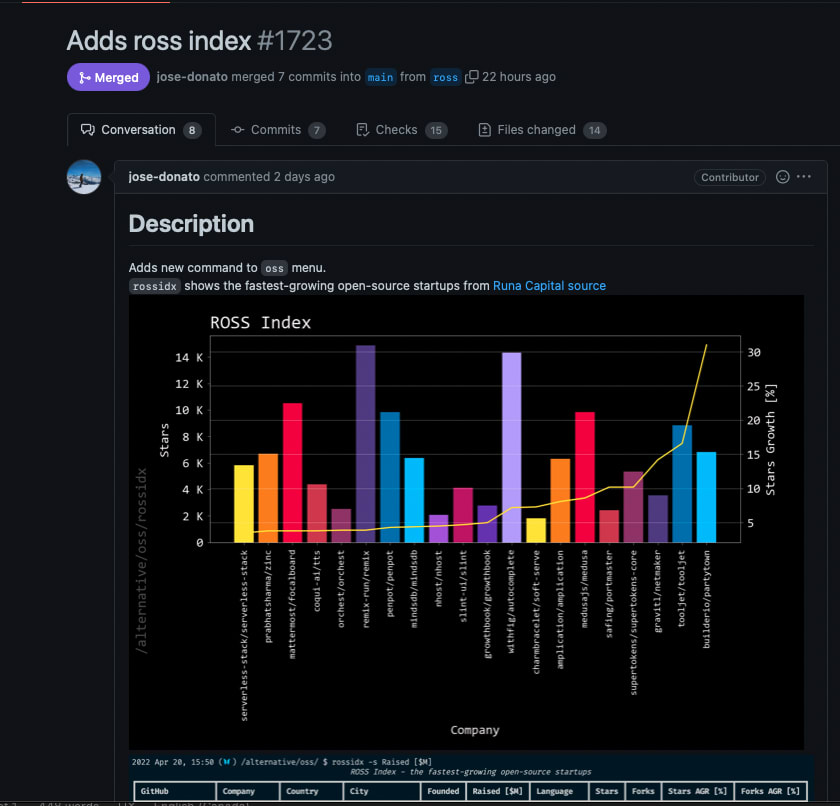The width and height of the screenshot is (840, 806).
Task: Click the rossidx terminal table screenshot
Action: [x=471, y=778]
